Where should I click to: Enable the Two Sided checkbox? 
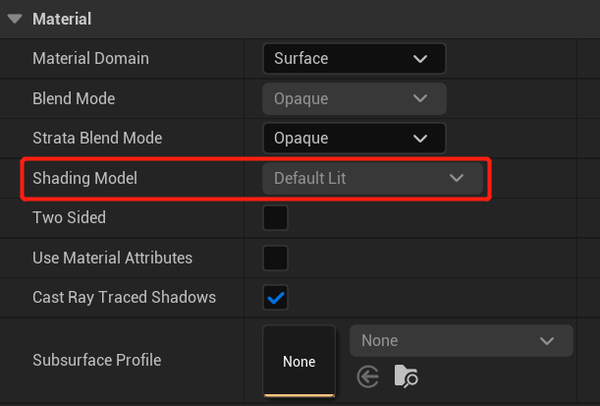(x=275, y=218)
